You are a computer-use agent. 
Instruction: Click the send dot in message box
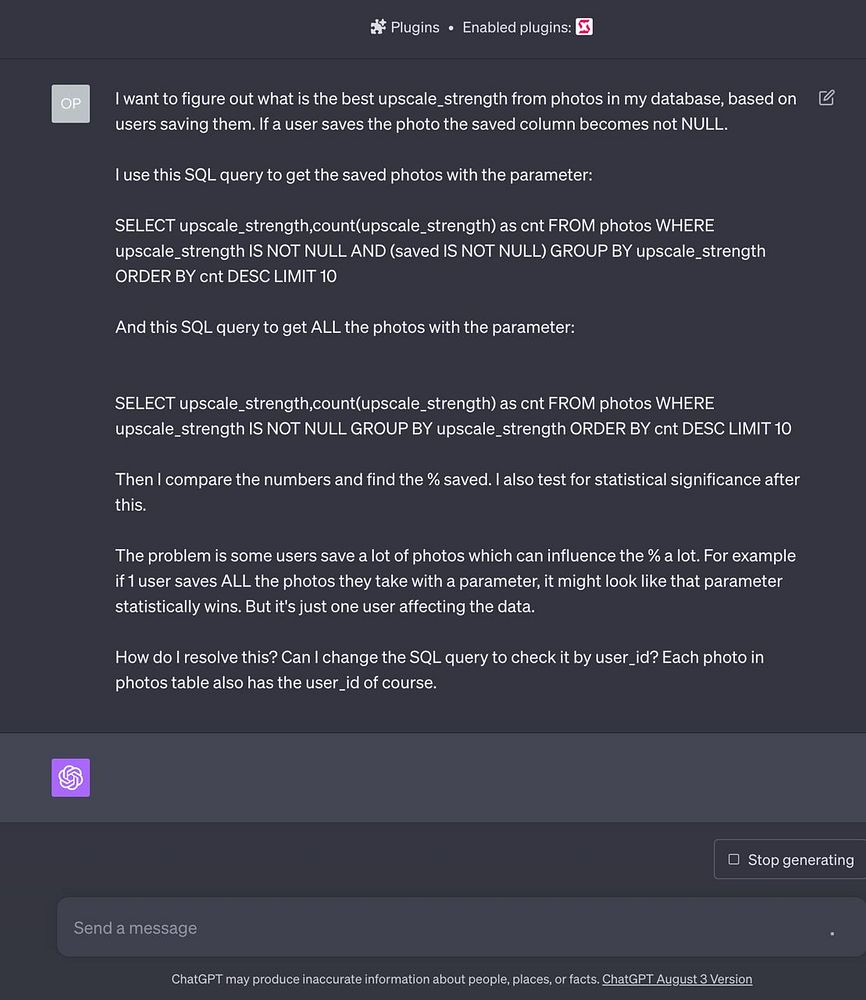click(832, 933)
